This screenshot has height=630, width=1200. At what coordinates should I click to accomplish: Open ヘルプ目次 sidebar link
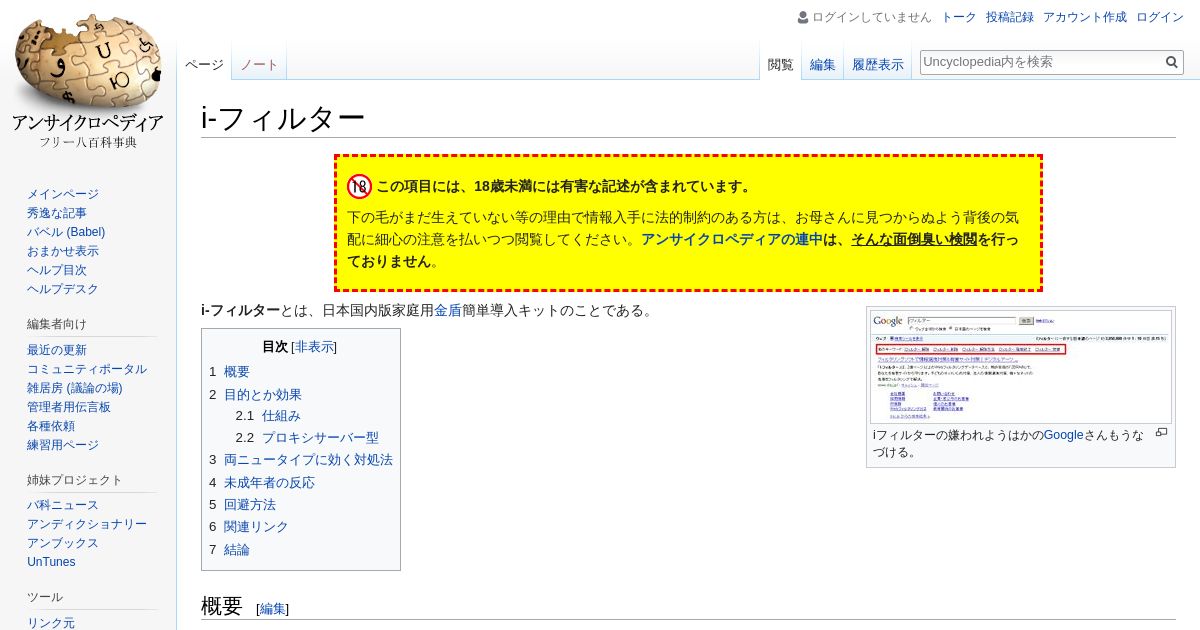click(x=57, y=270)
